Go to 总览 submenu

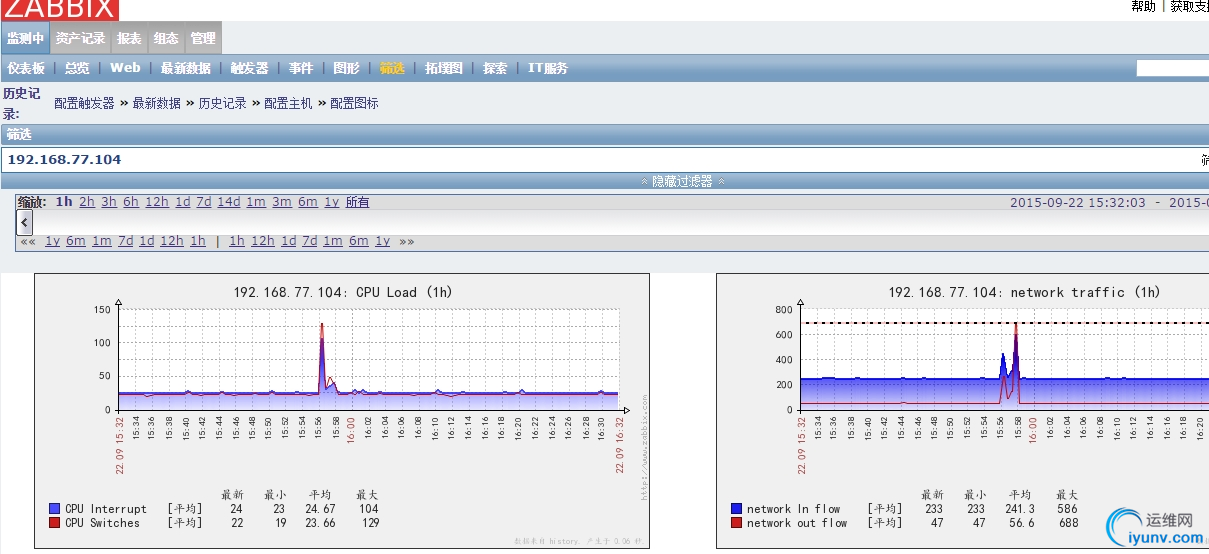(x=77, y=68)
